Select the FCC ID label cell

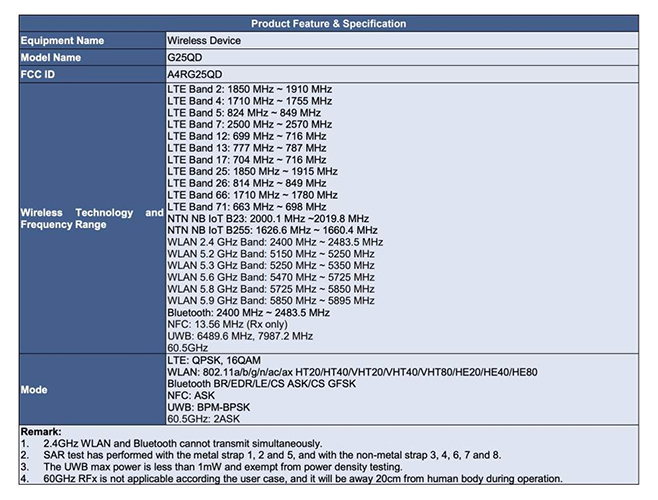point(93,74)
